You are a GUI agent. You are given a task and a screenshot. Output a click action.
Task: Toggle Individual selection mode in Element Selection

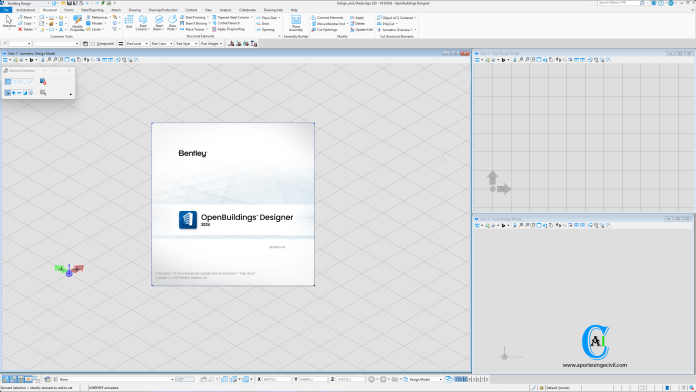click(8, 82)
